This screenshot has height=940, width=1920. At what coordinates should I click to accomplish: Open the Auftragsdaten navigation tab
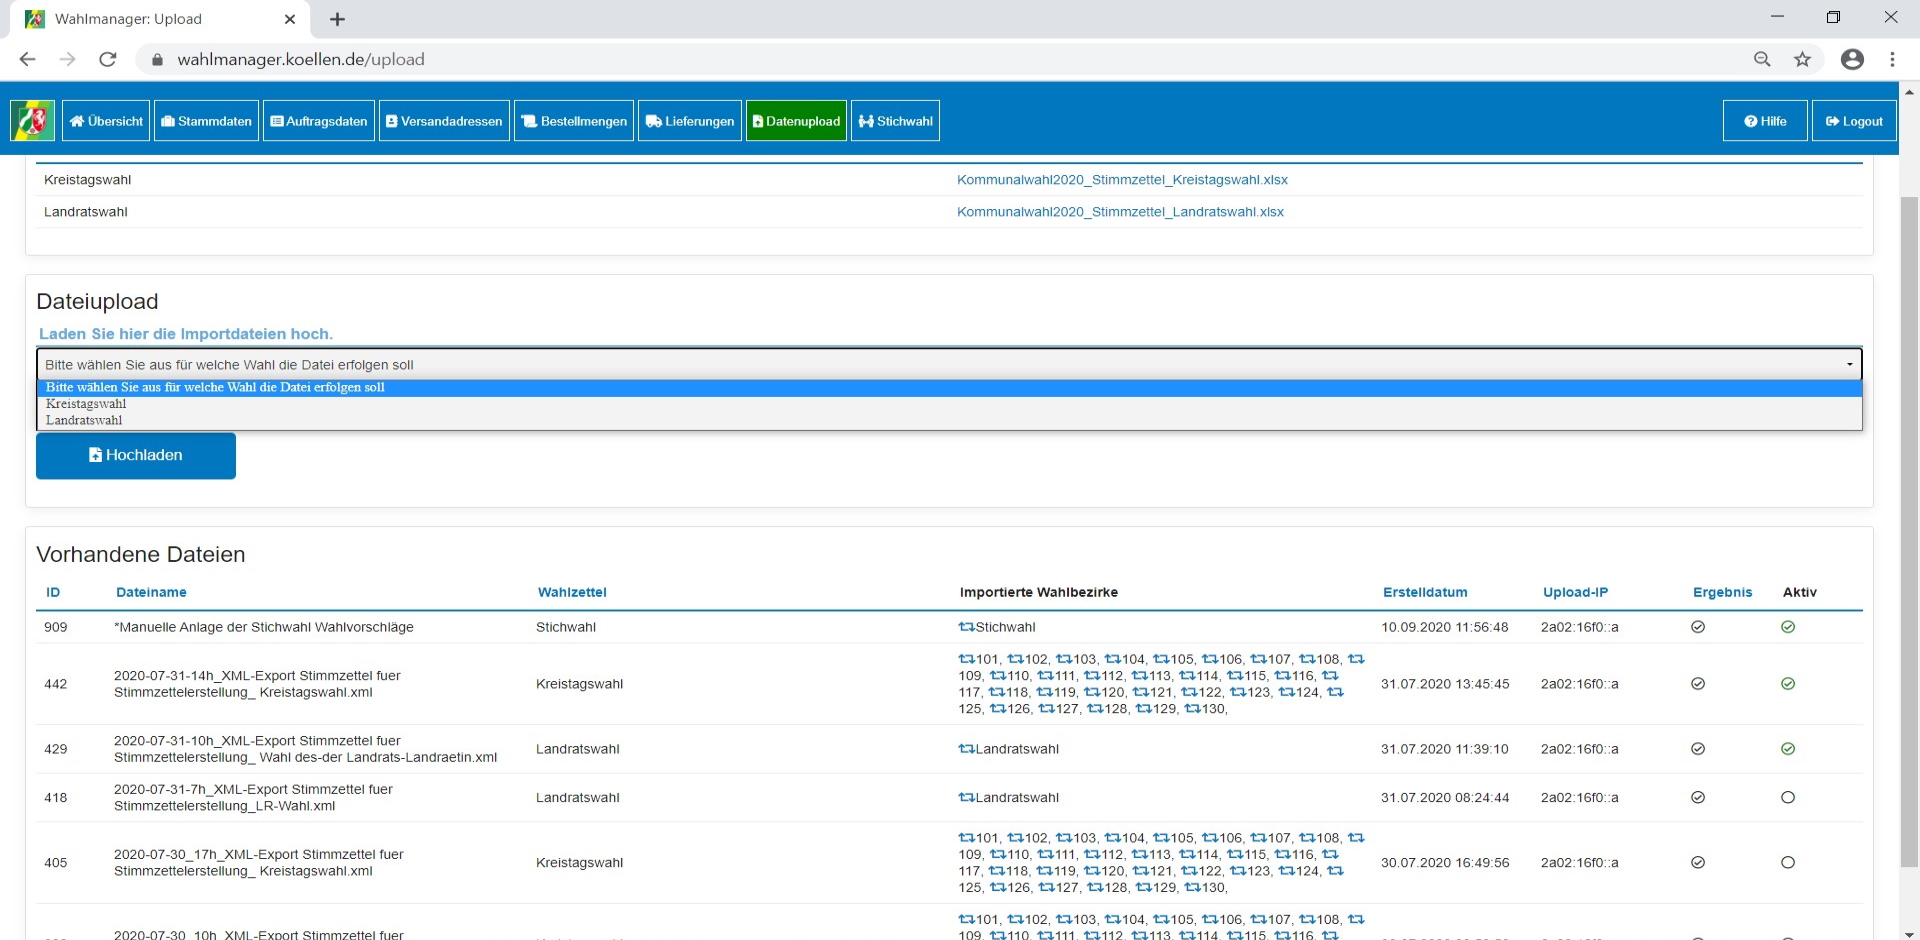coord(319,121)
